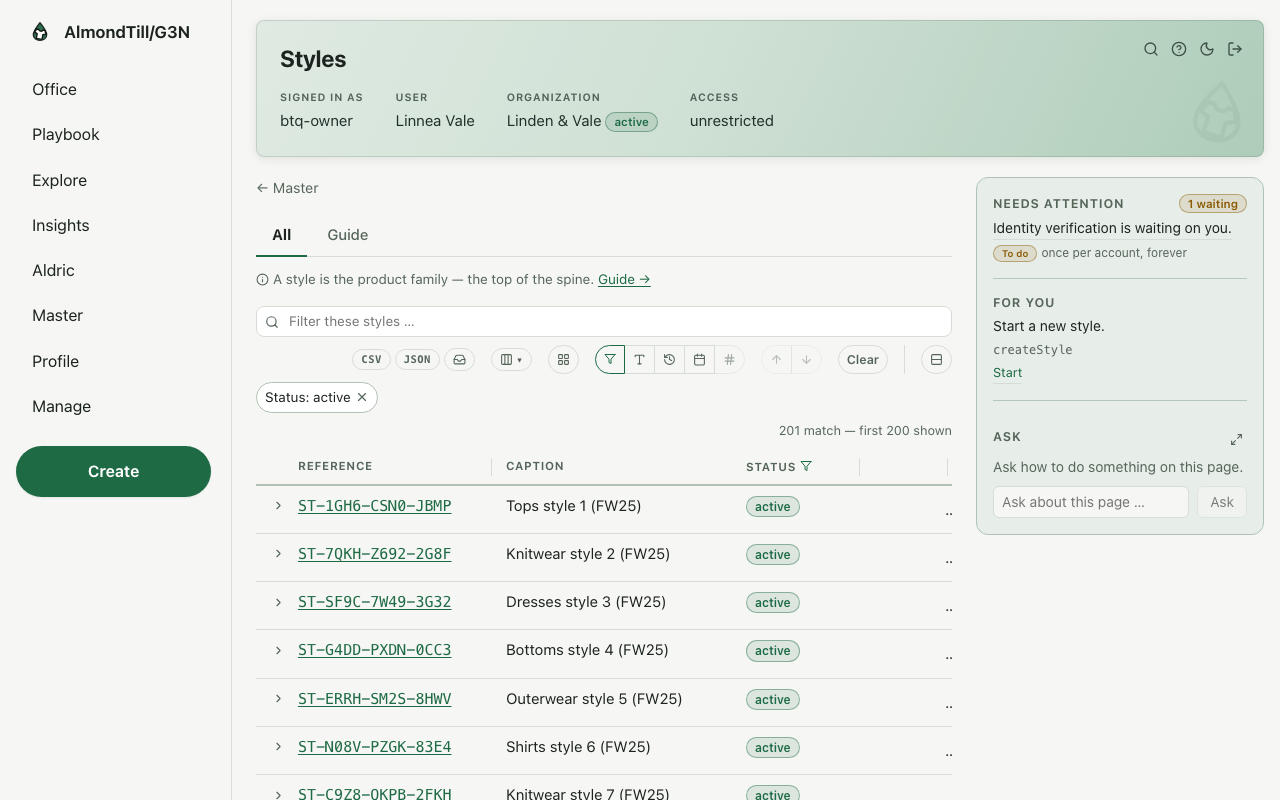
Task: Toggle dark mode with the moon icon
Action: click(1207, 49)
